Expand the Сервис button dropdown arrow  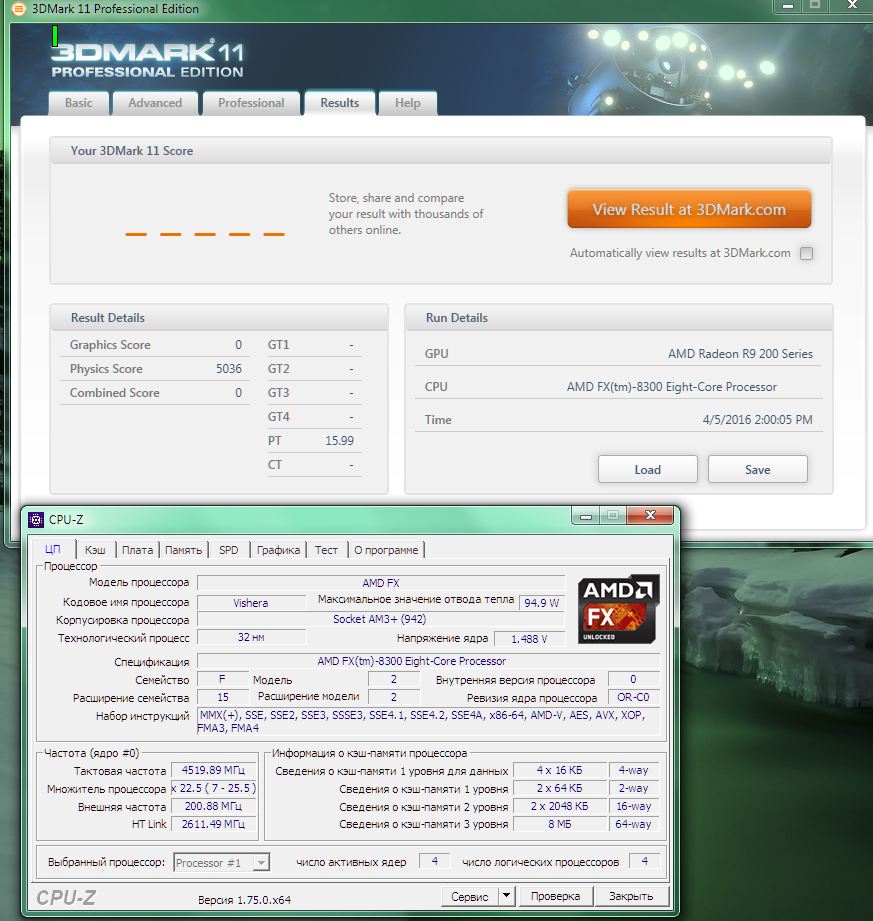coord(506,896)
